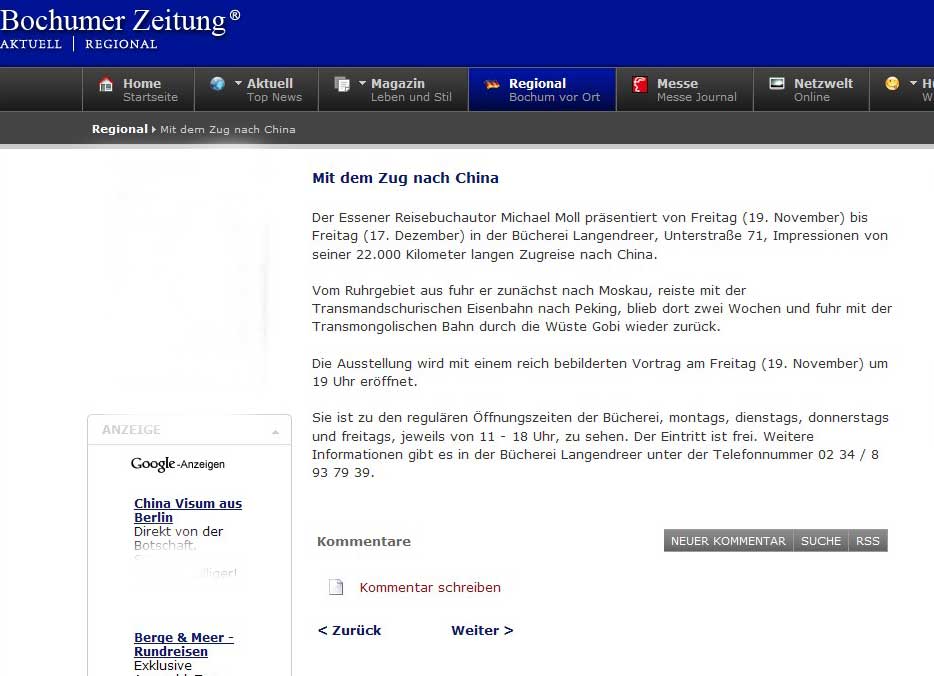This screenshot has width=934, height=676.
Task: Click the Magazin pages icon
Action: click(x=342, y=85)
